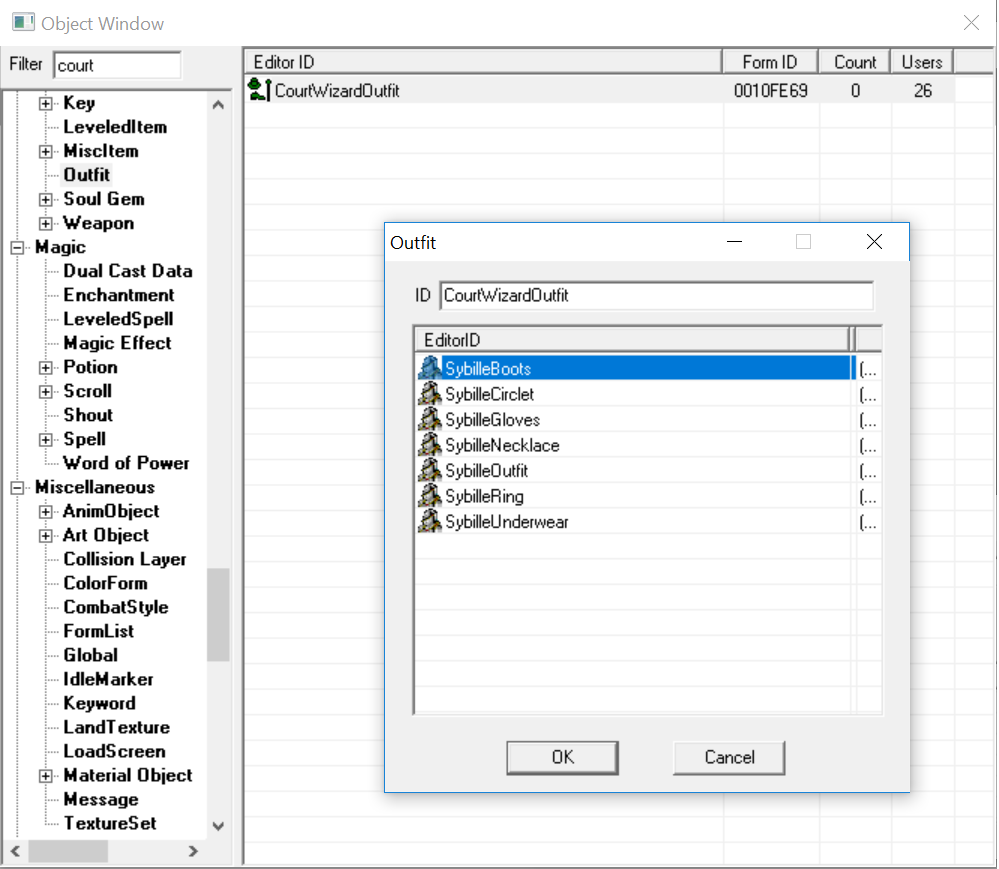The image size is (999, 869).
Task: Click the SybilleGloves armor icon
Action: click(429, 419)
